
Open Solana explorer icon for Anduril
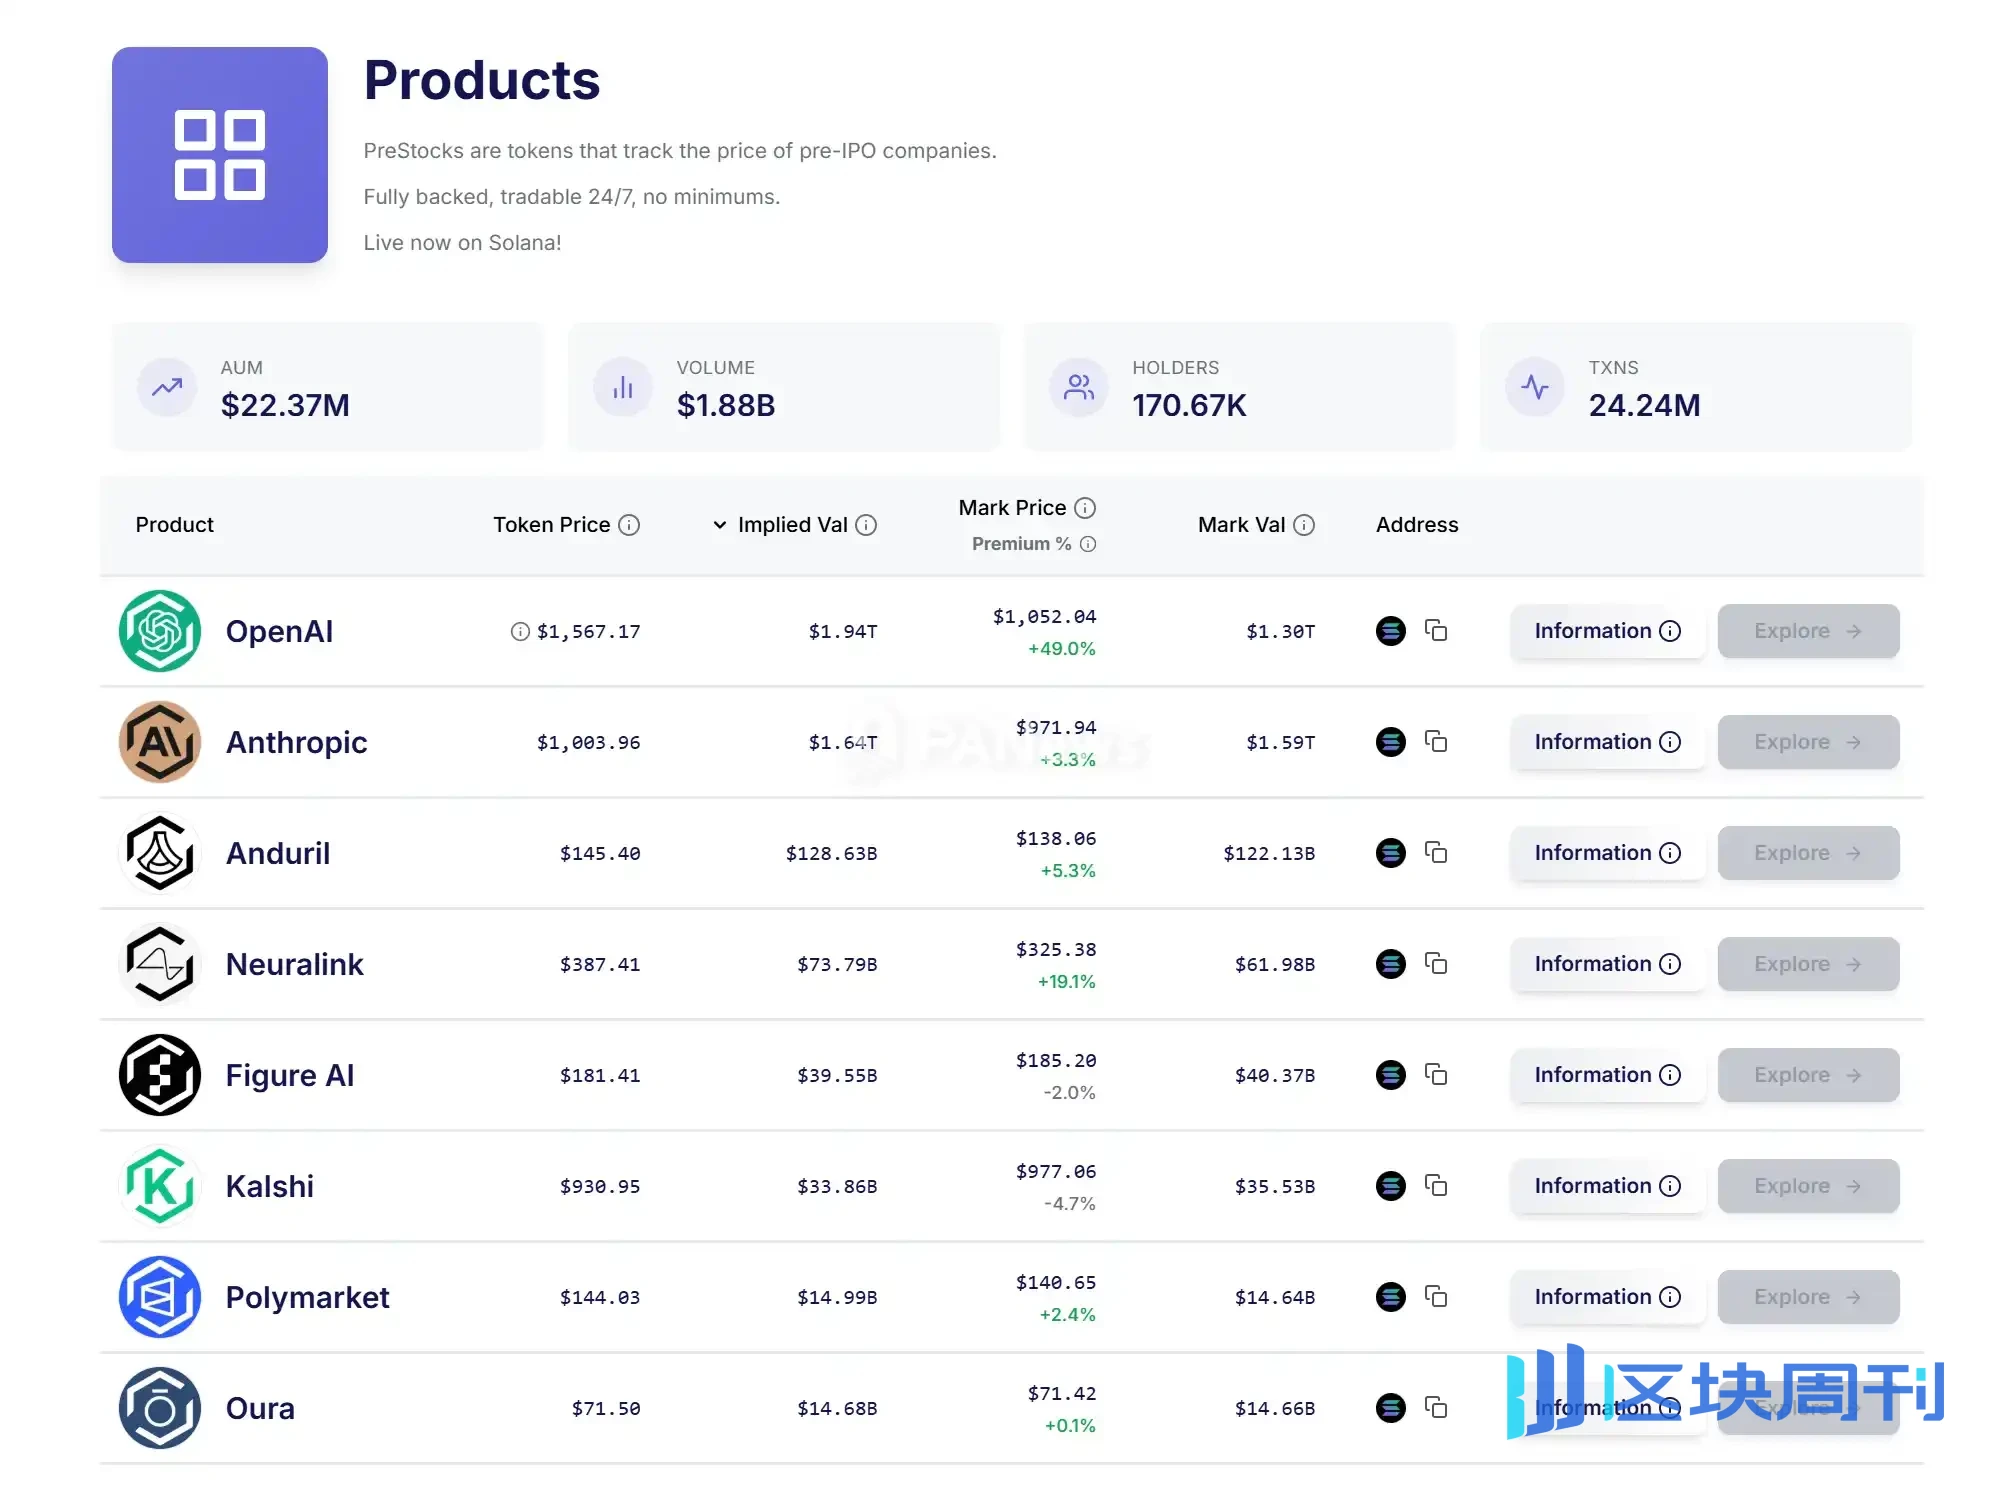[1390, 853]
